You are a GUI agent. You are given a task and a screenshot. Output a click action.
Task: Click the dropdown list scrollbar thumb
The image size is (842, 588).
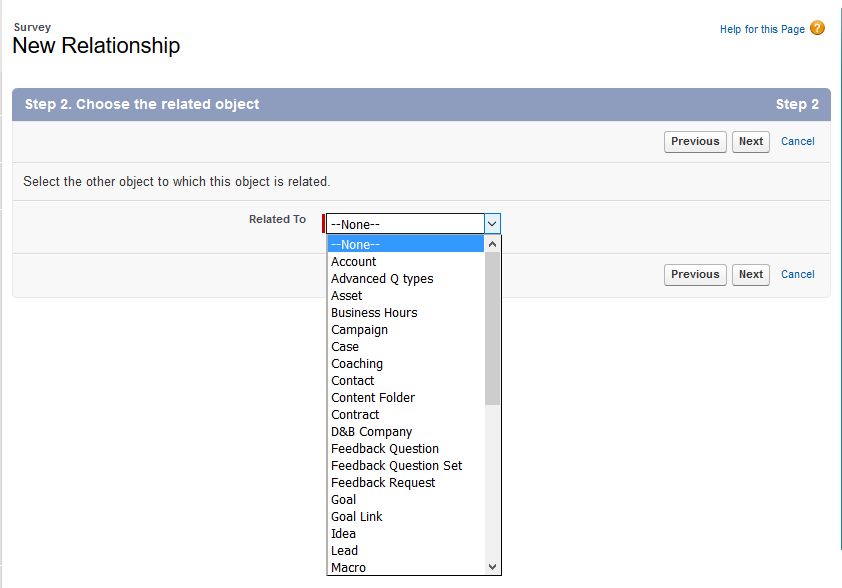tap(492, 328)
